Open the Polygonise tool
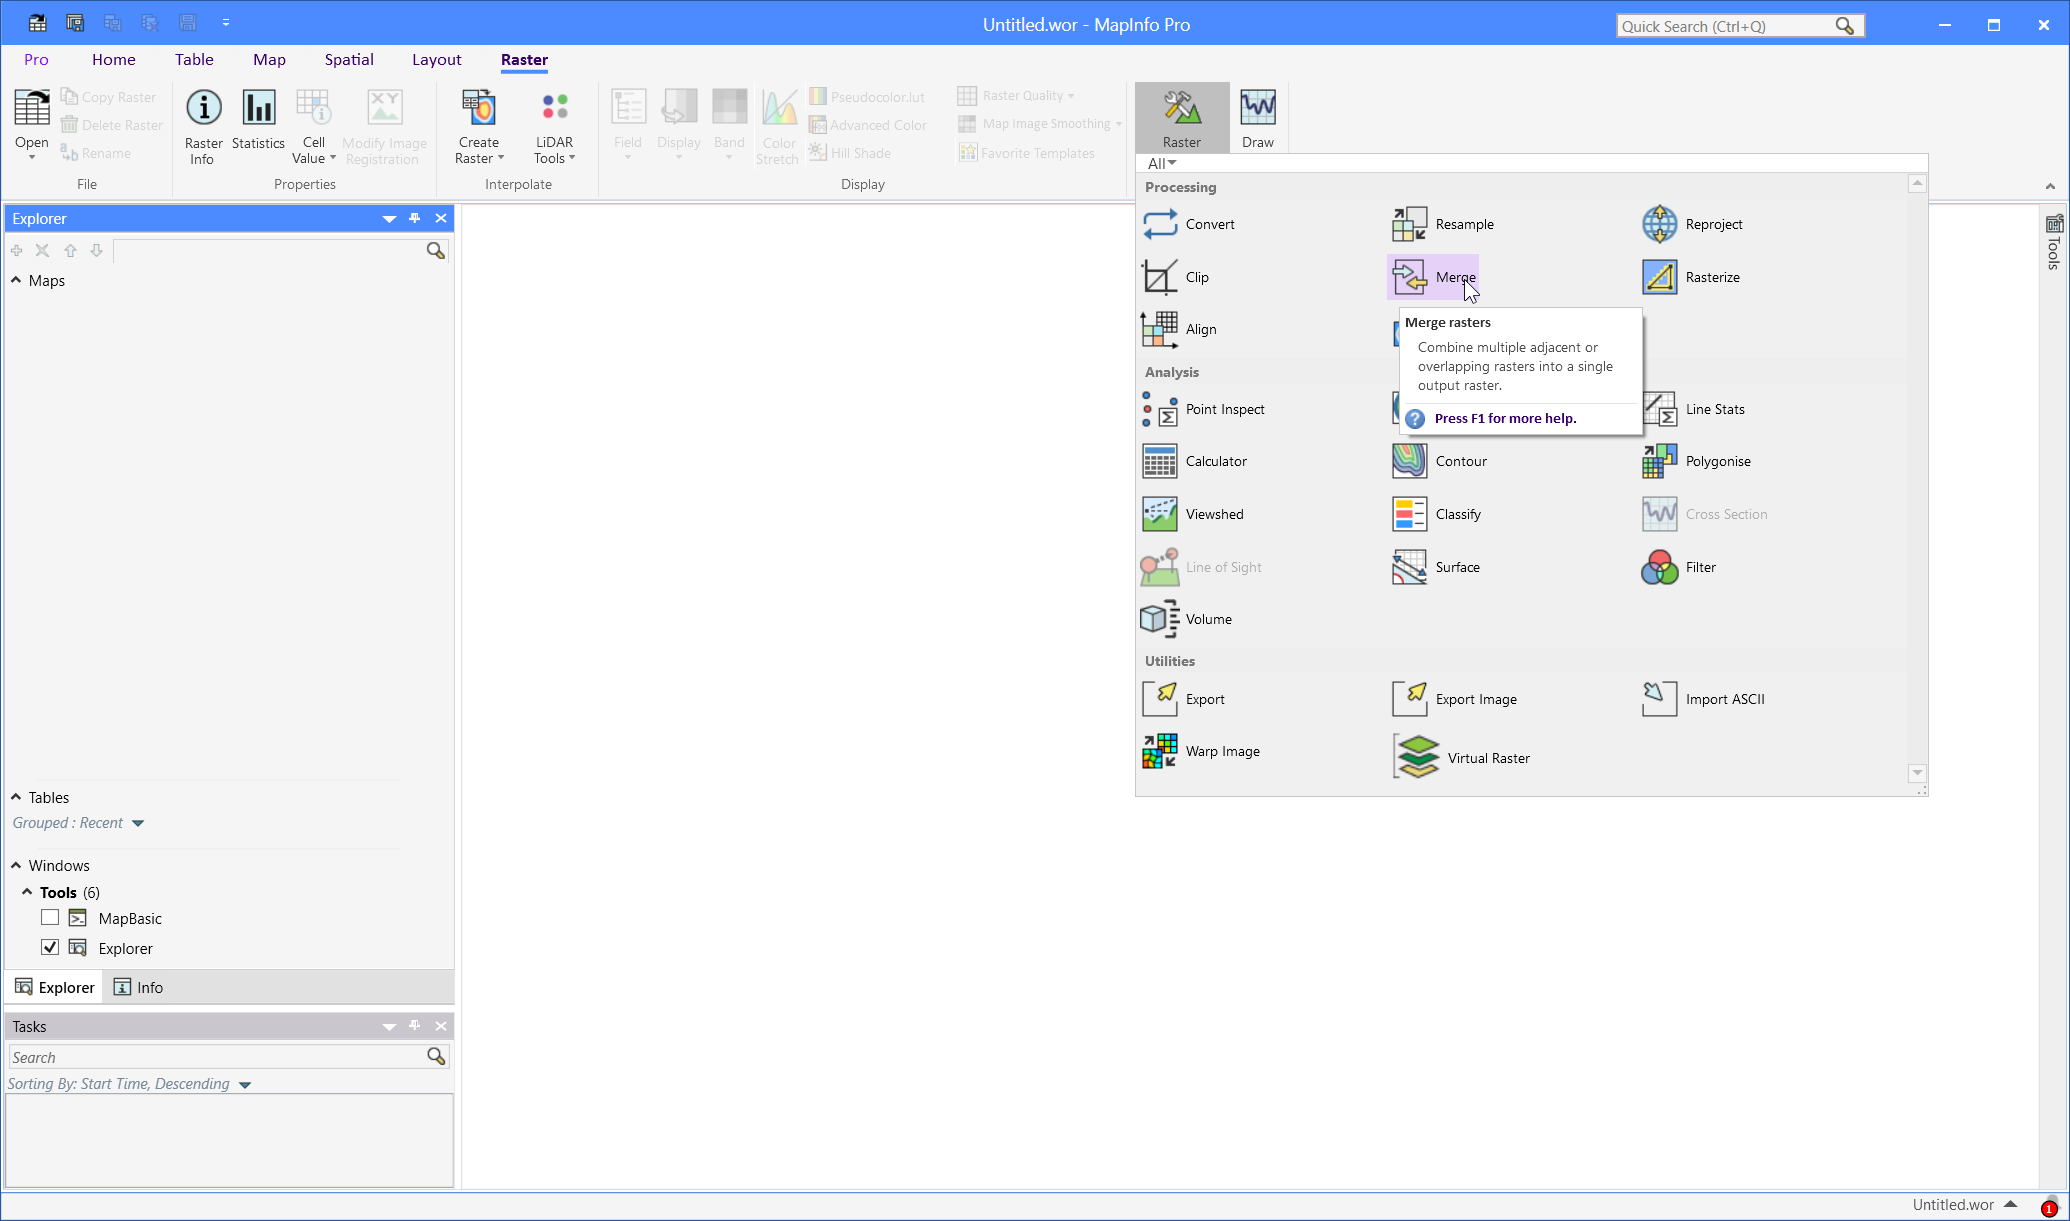The image size is (2070, 1221). tap(1696, 461)
